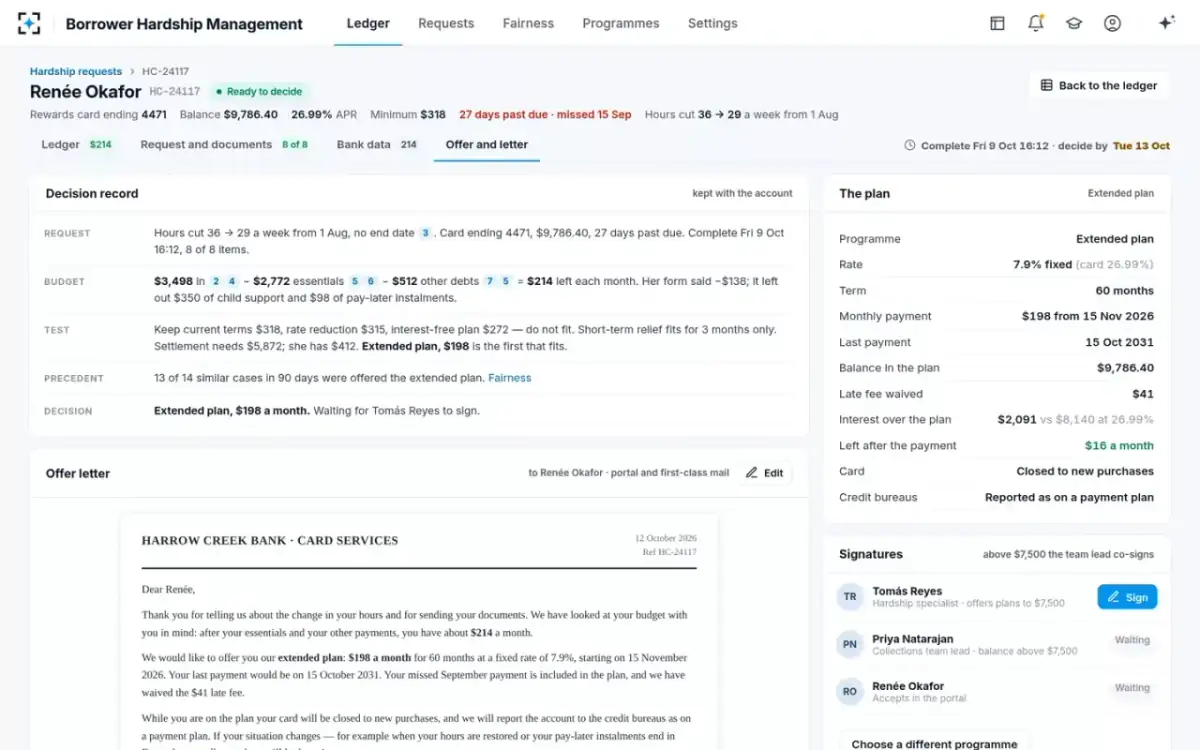Follow the Fairness link in Precedent row
The height and width of the screenshot is (750, 1200).
click(x=510, y=378)
